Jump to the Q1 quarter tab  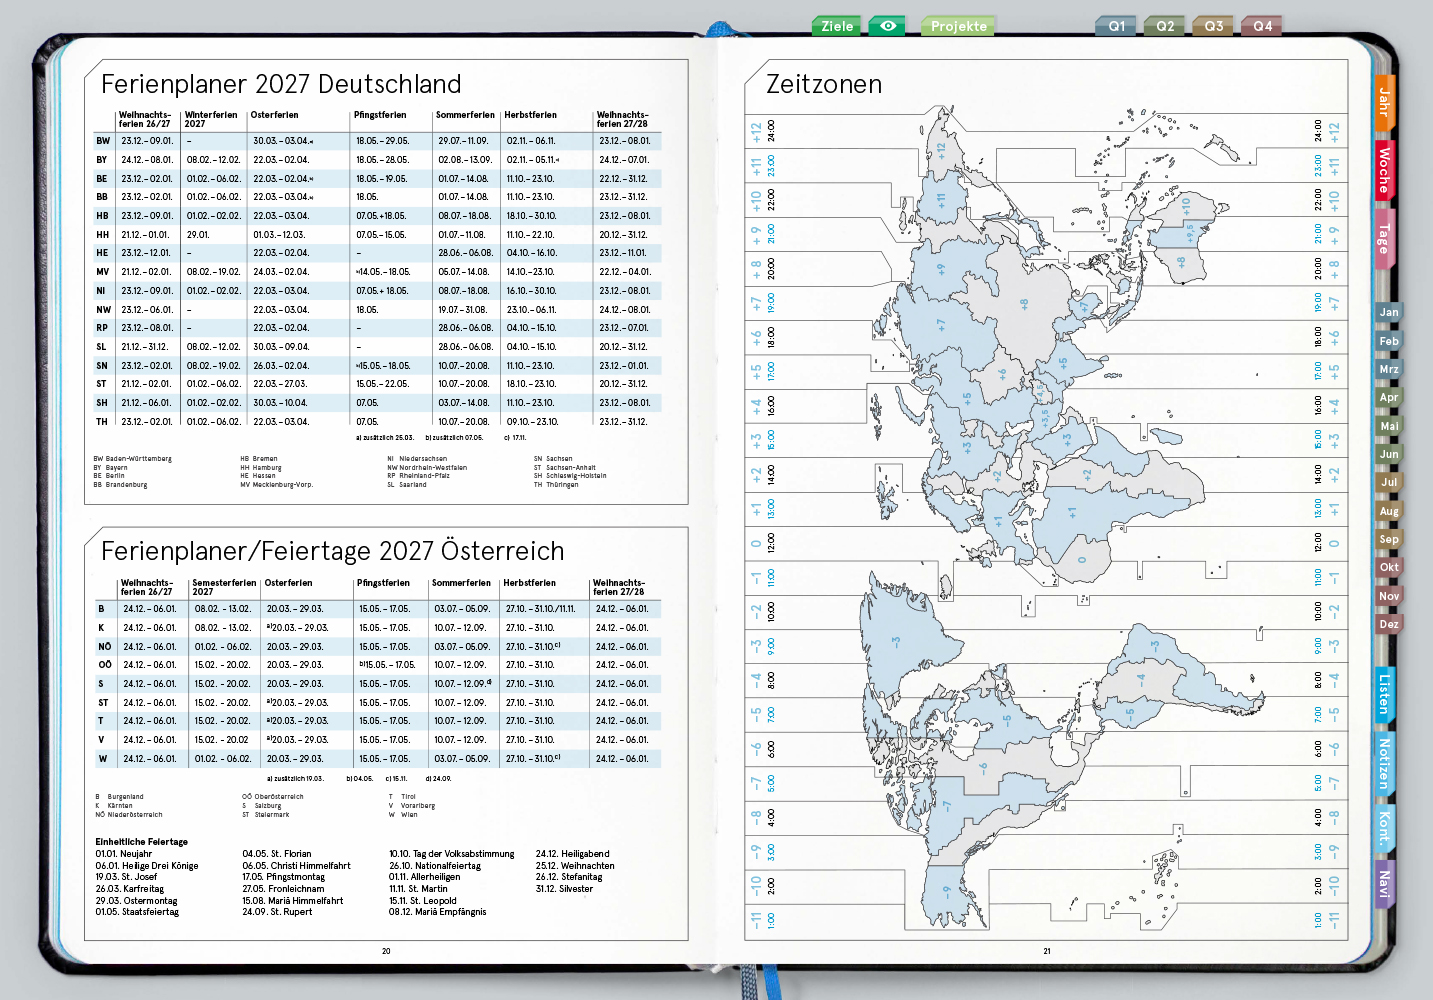[1116, 26]
